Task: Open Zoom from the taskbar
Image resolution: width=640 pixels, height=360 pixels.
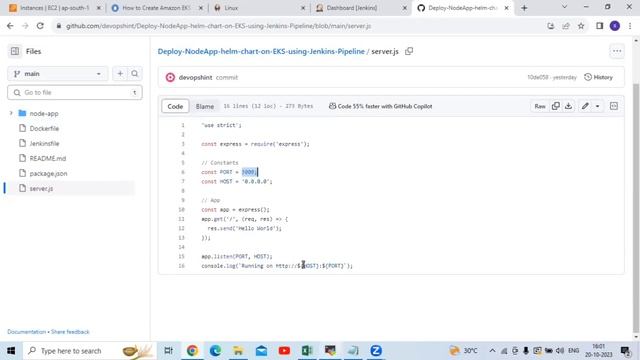Action: tap(376, 351)
